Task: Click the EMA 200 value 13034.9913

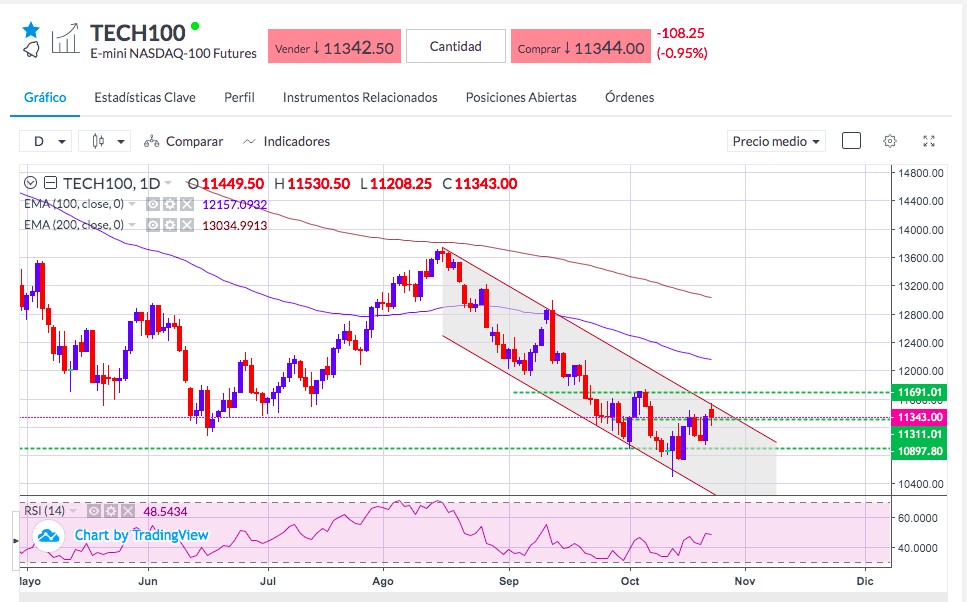Action: coord(234,226)
